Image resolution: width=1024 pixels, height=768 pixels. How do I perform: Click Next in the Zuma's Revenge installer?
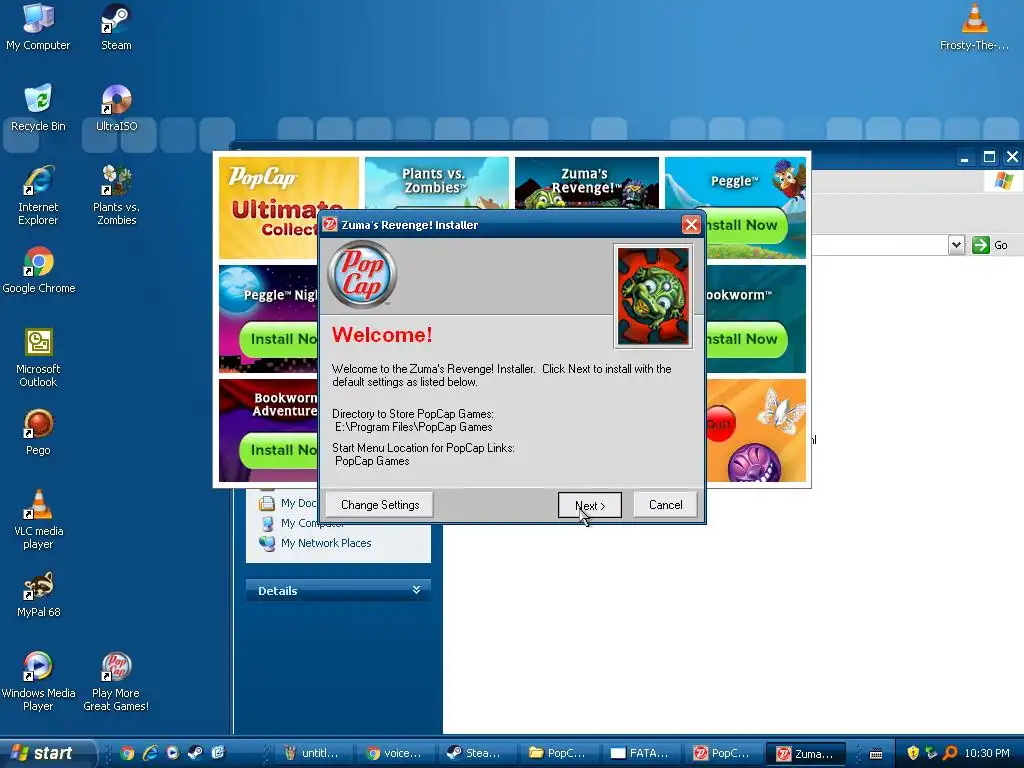[590, 505]
